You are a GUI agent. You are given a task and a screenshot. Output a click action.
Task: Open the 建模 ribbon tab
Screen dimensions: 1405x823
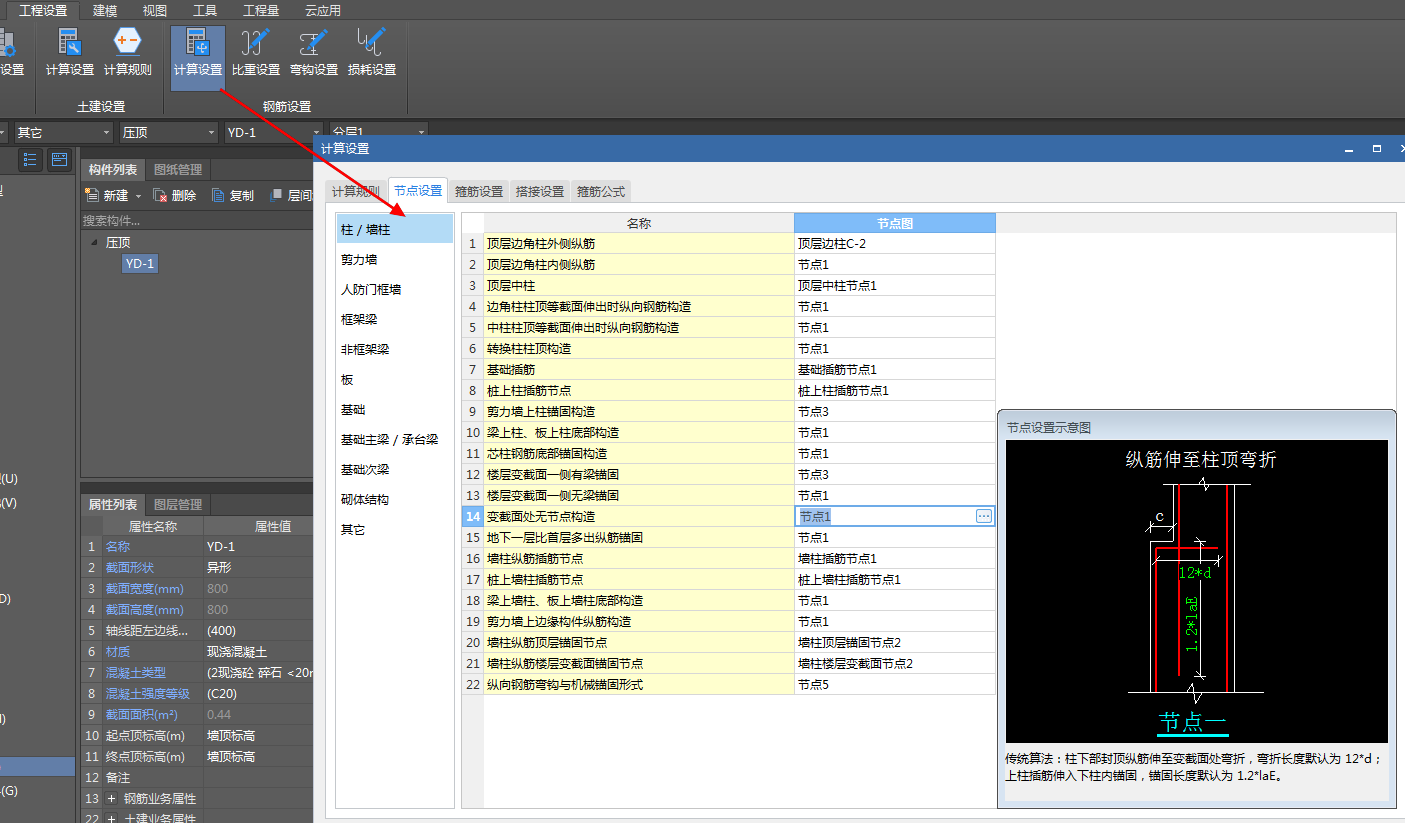pos(105,10)
